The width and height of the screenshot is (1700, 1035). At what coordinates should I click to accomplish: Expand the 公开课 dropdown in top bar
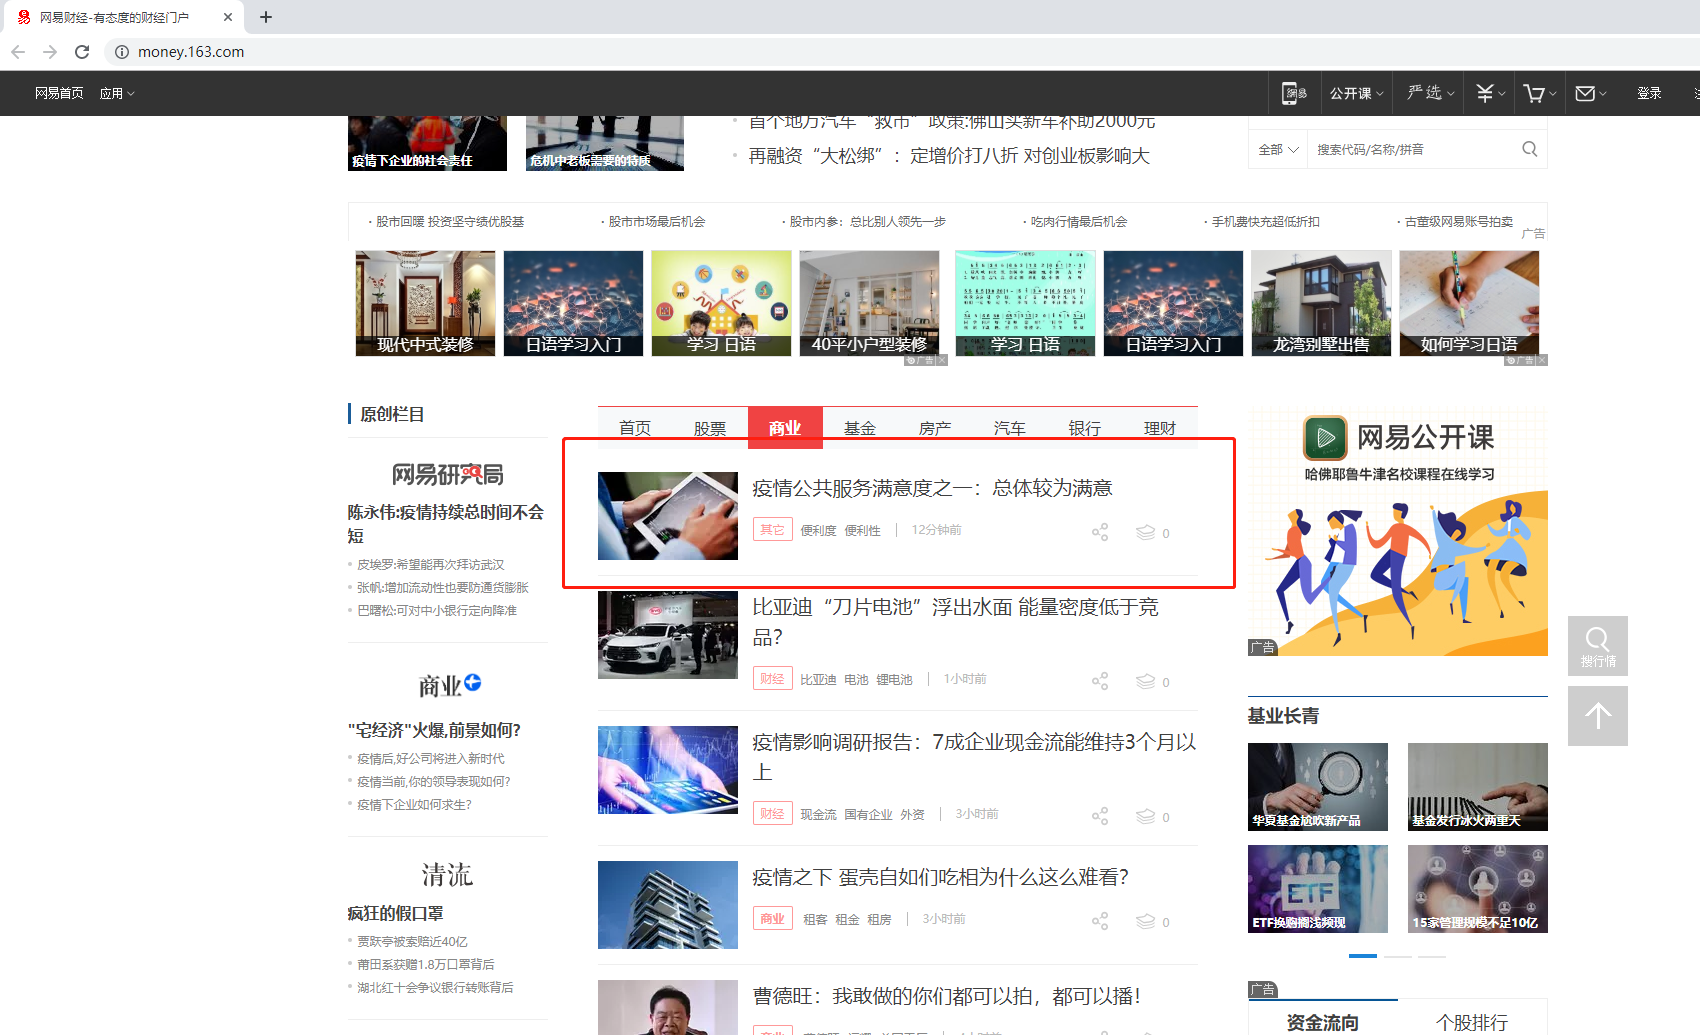(1356, 93)
